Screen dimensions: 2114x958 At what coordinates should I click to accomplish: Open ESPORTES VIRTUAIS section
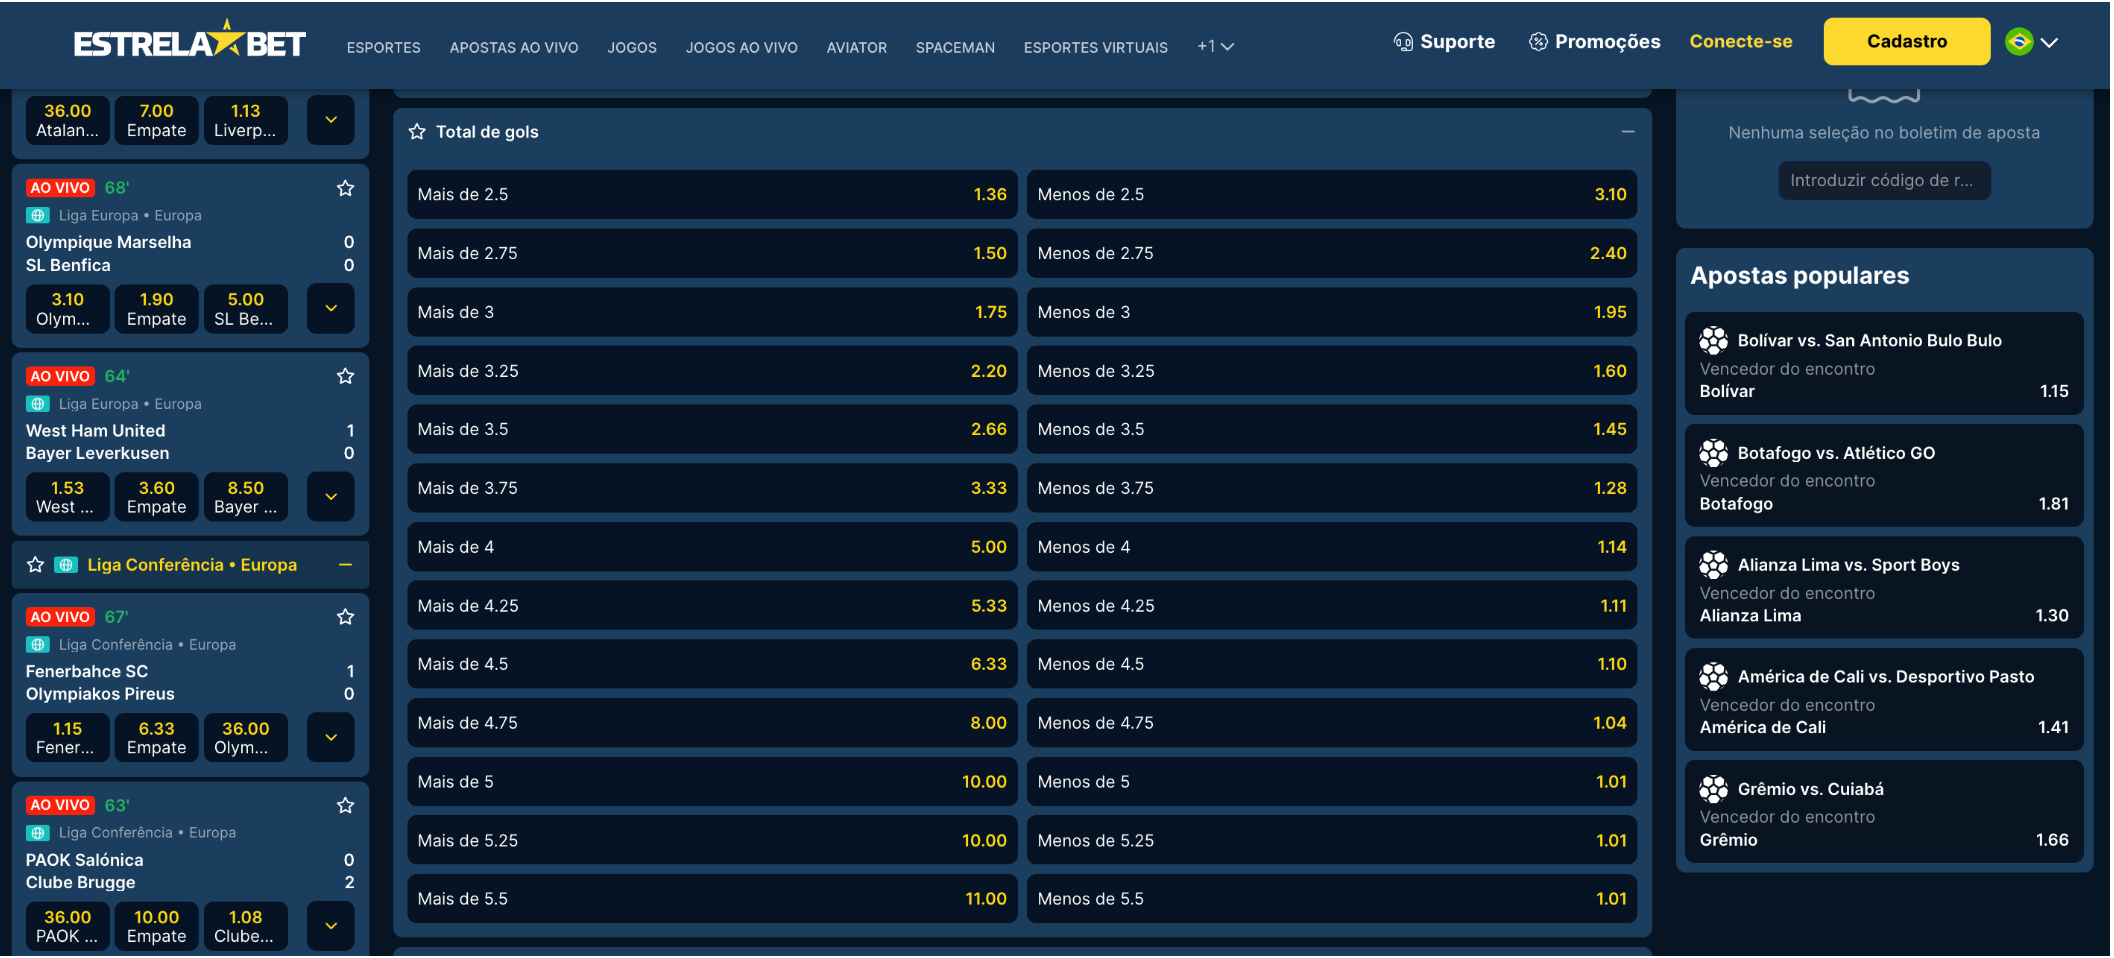[1096, 47]
